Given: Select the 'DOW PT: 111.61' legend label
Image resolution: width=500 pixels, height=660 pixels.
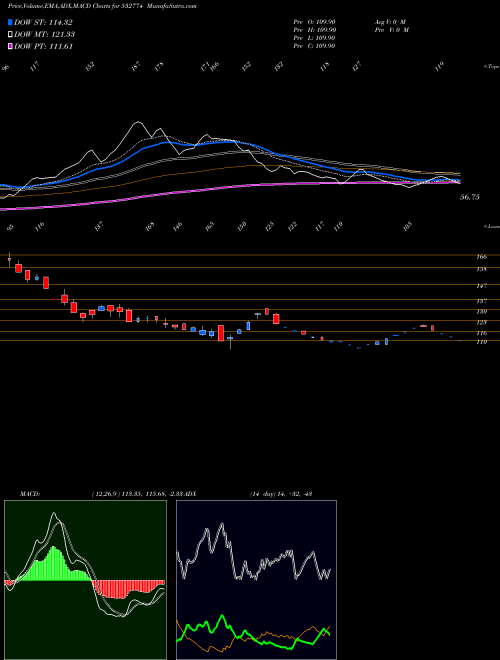Looking at the screenshot, I should pyautogui.click(x=43, y=46).
